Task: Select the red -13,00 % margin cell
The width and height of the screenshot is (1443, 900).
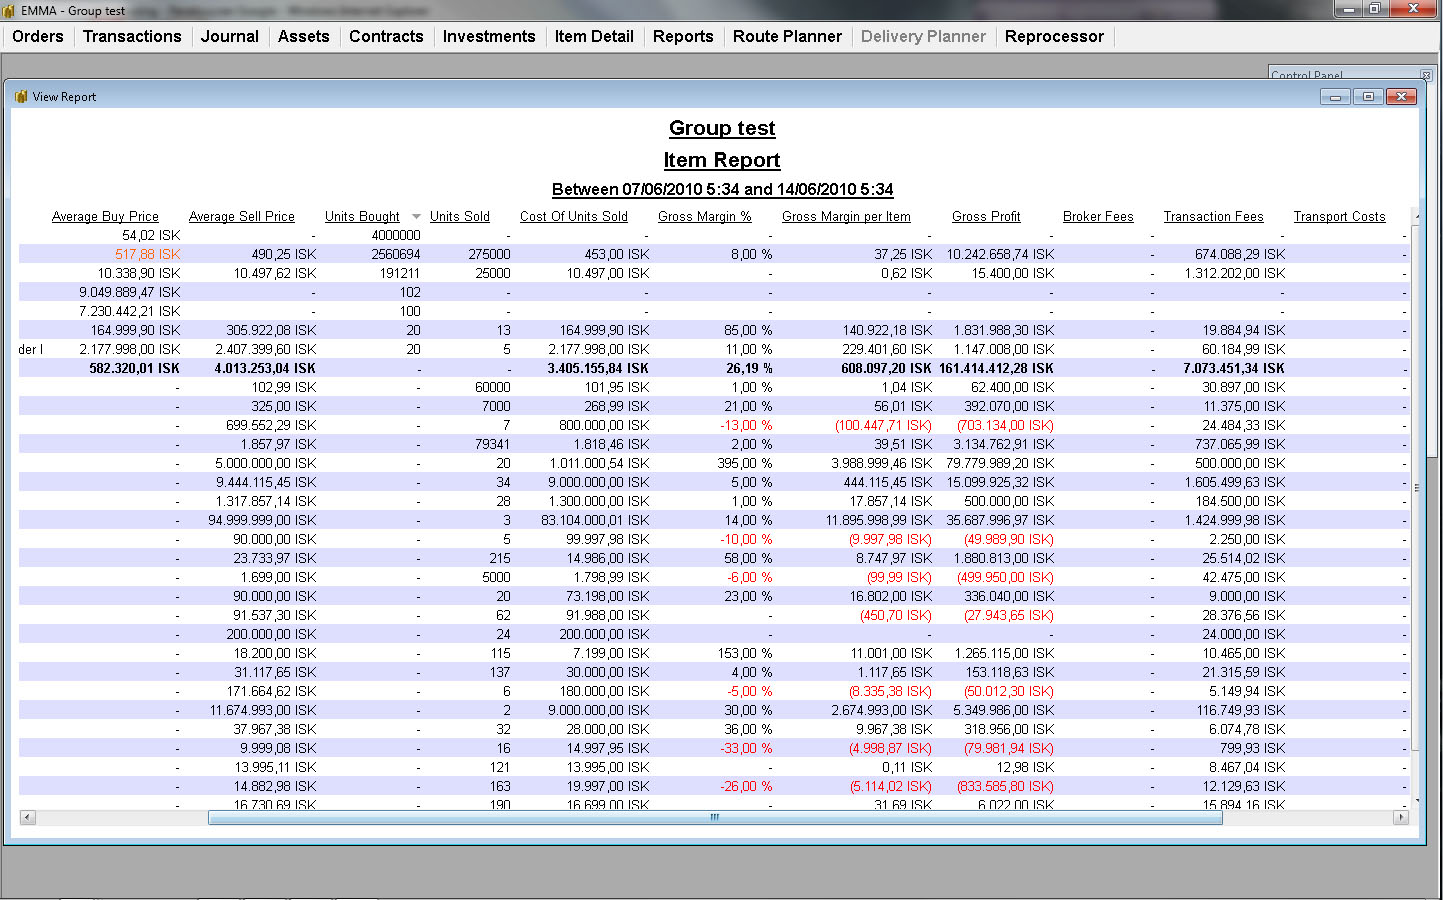Action: tap(746, 425)
